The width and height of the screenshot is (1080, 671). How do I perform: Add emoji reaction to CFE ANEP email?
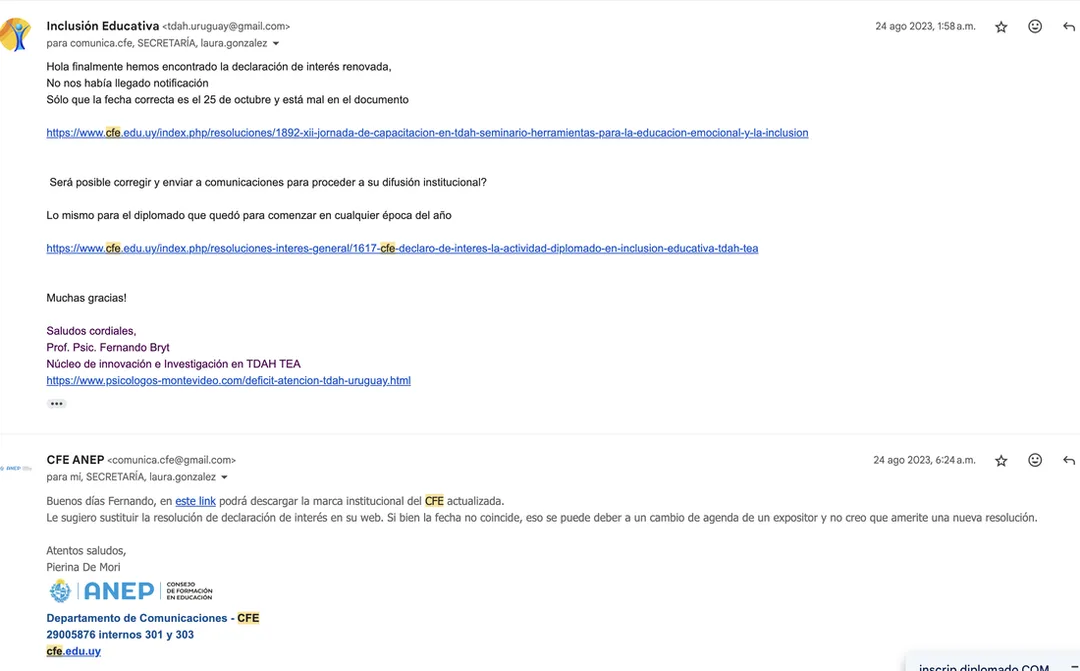pos(1035,460)
